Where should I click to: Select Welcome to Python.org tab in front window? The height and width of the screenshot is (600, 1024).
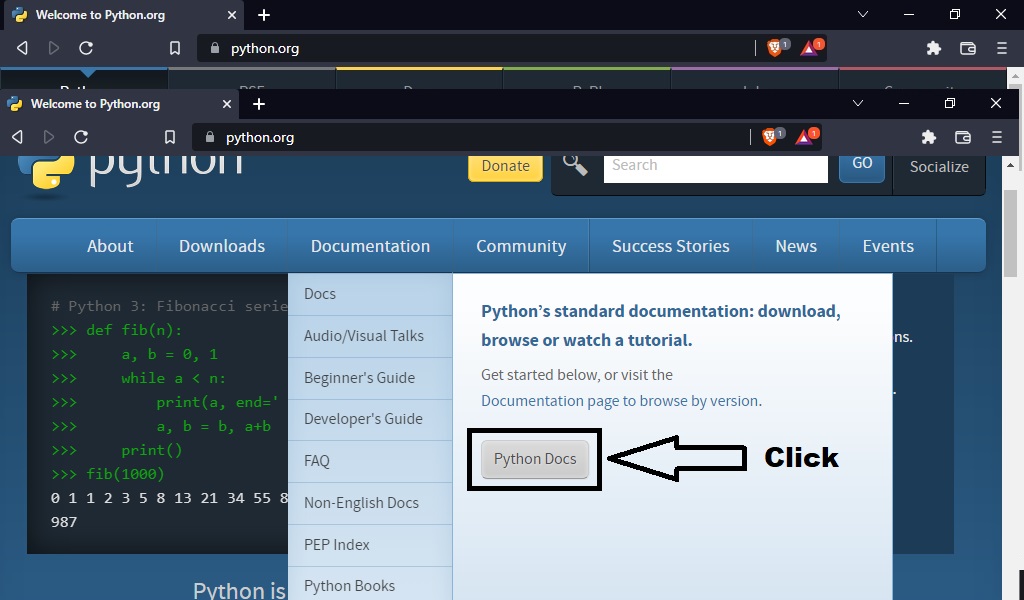point(119,104)
